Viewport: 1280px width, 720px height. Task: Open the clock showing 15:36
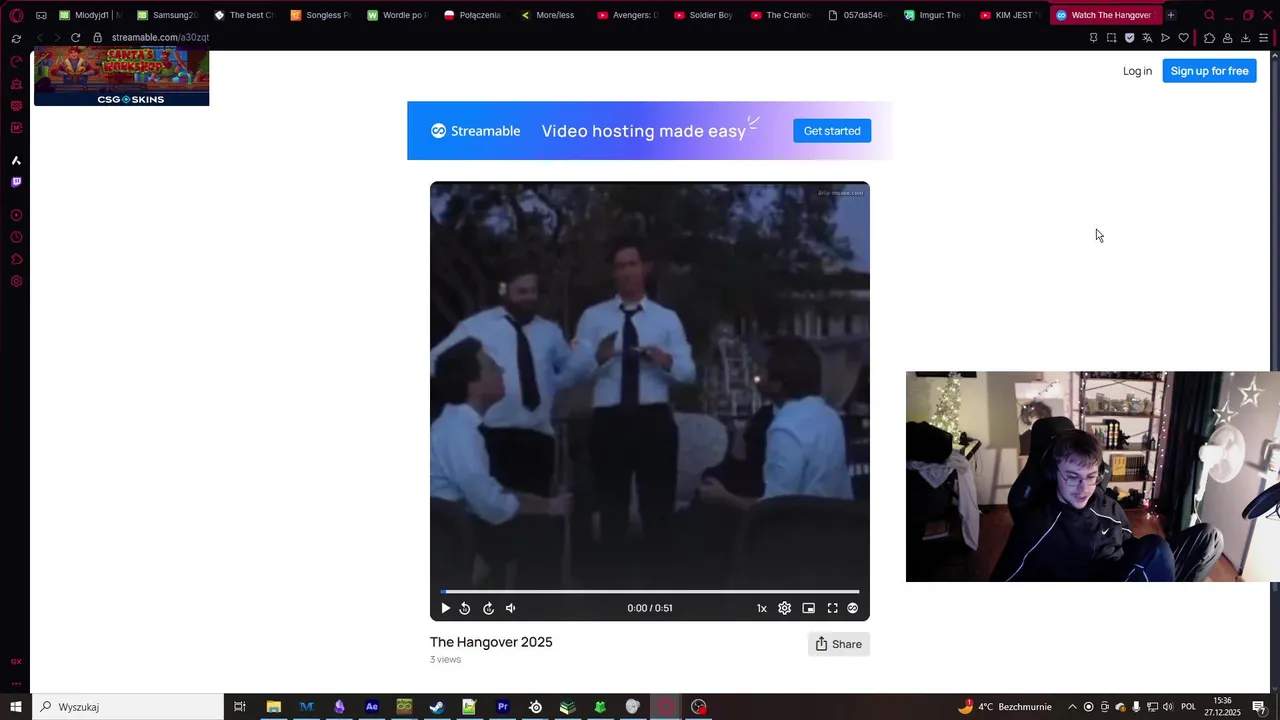pos(1222,706)
